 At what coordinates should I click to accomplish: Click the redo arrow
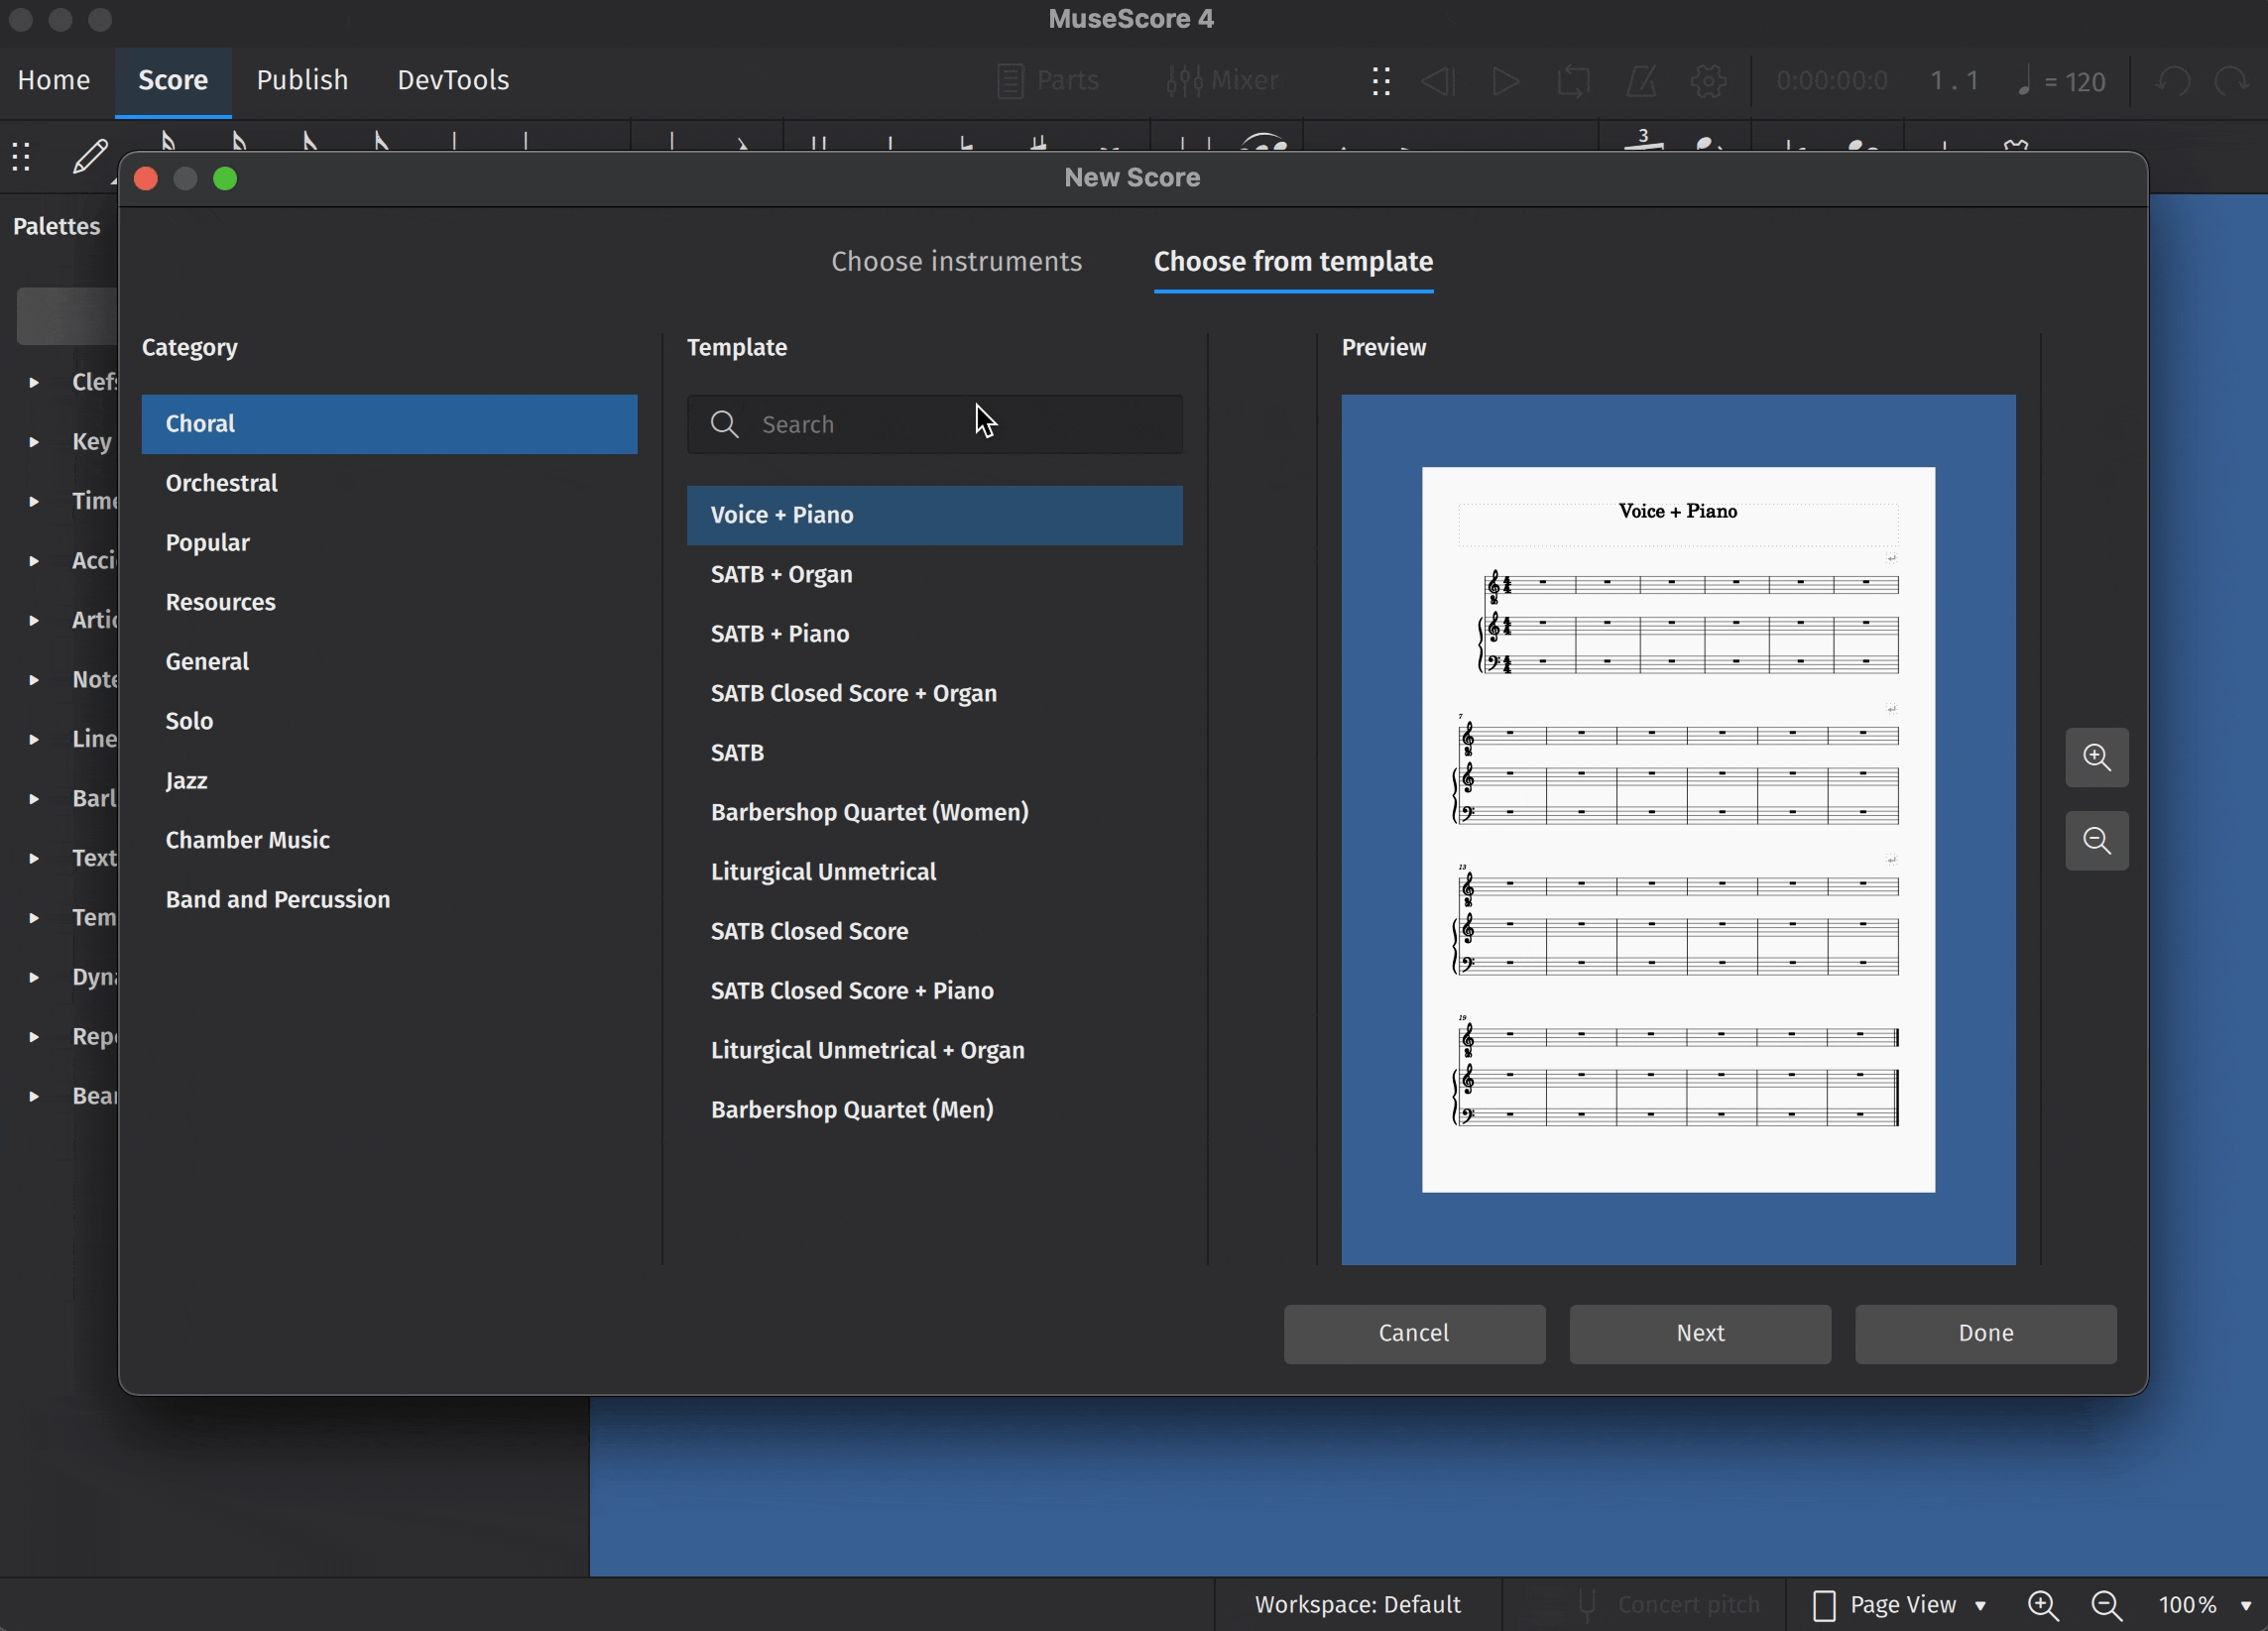coord(2233,81)
